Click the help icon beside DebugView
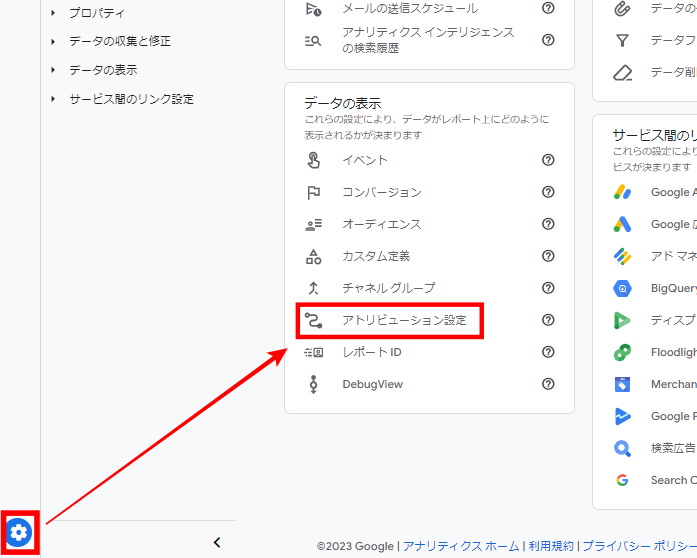The image size is (697, 558). [x=548, y=384]
